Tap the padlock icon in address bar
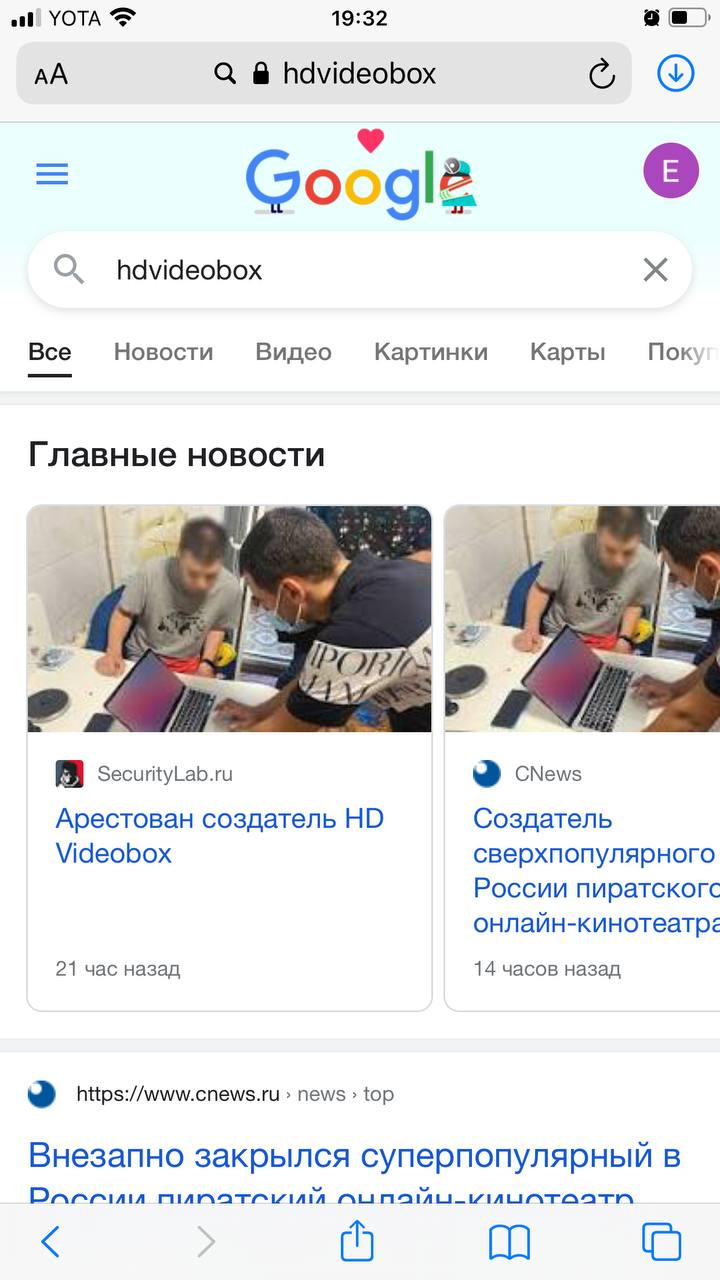Viewport: 720px width, 1280px height. pyautogui.click(x=261, y=73)
